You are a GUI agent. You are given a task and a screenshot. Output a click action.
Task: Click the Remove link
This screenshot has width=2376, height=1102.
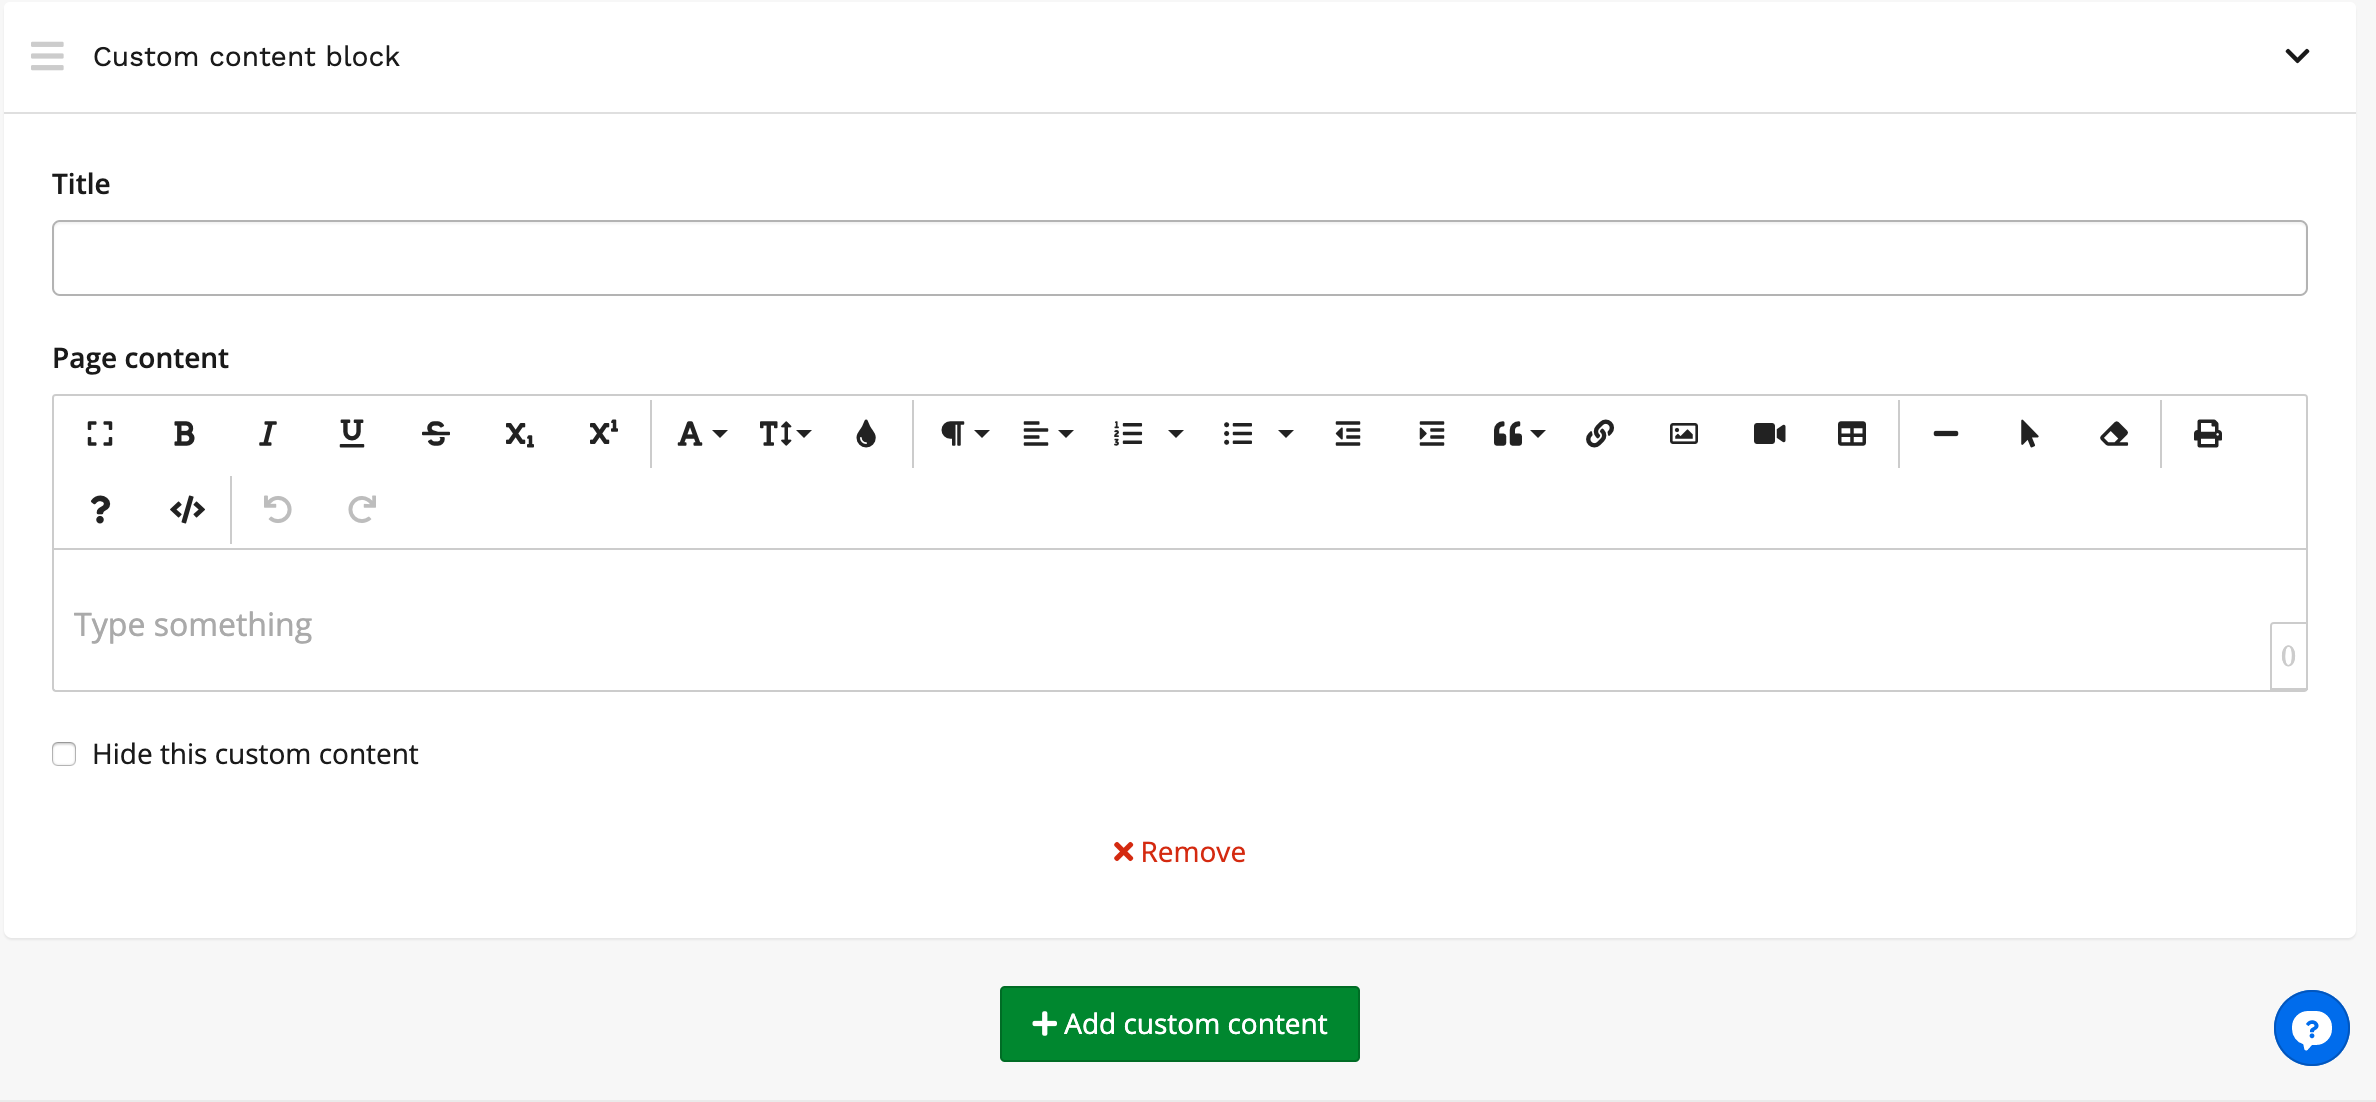click(x=1180, y=852)
